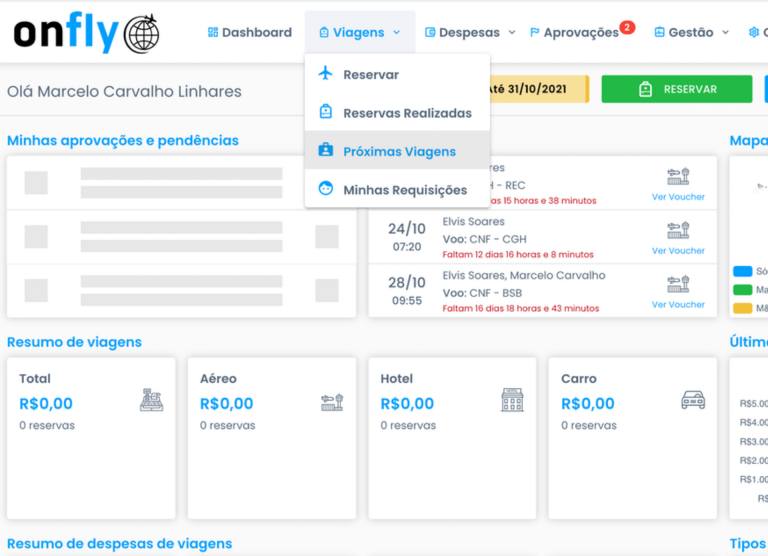Click the Próximas Viagens briefcase icon
768x556 pixels.
pos(325,151)
